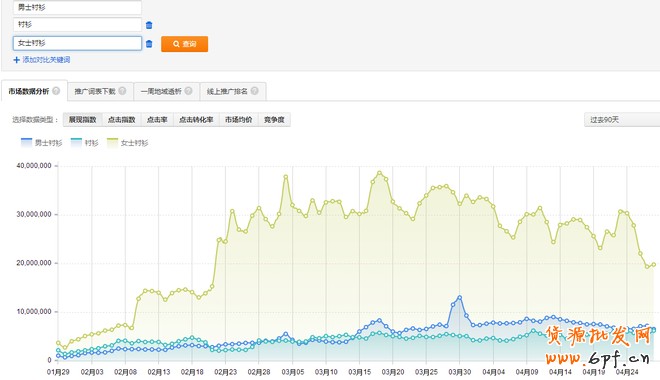The width and height of the screenshot is (660, 380).
Task: Switch to the 一周地域透析 tab
Action: 166,91
